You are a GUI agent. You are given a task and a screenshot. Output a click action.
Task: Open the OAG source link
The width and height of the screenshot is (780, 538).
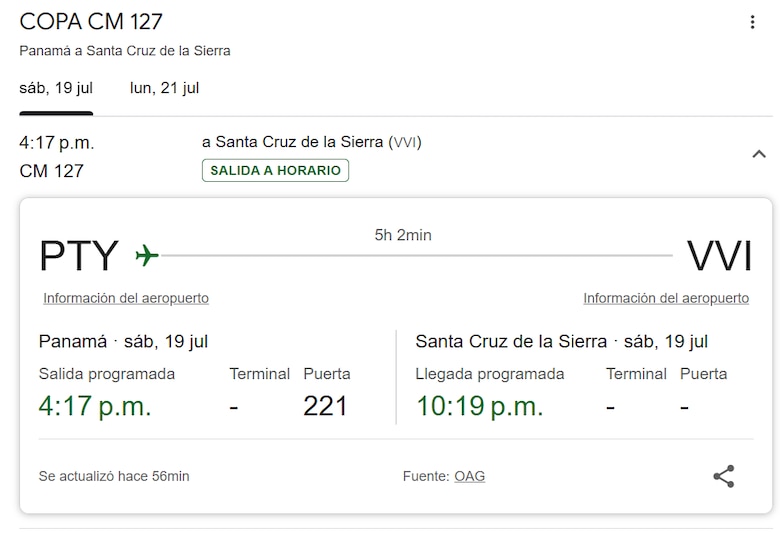coord(470,476)
